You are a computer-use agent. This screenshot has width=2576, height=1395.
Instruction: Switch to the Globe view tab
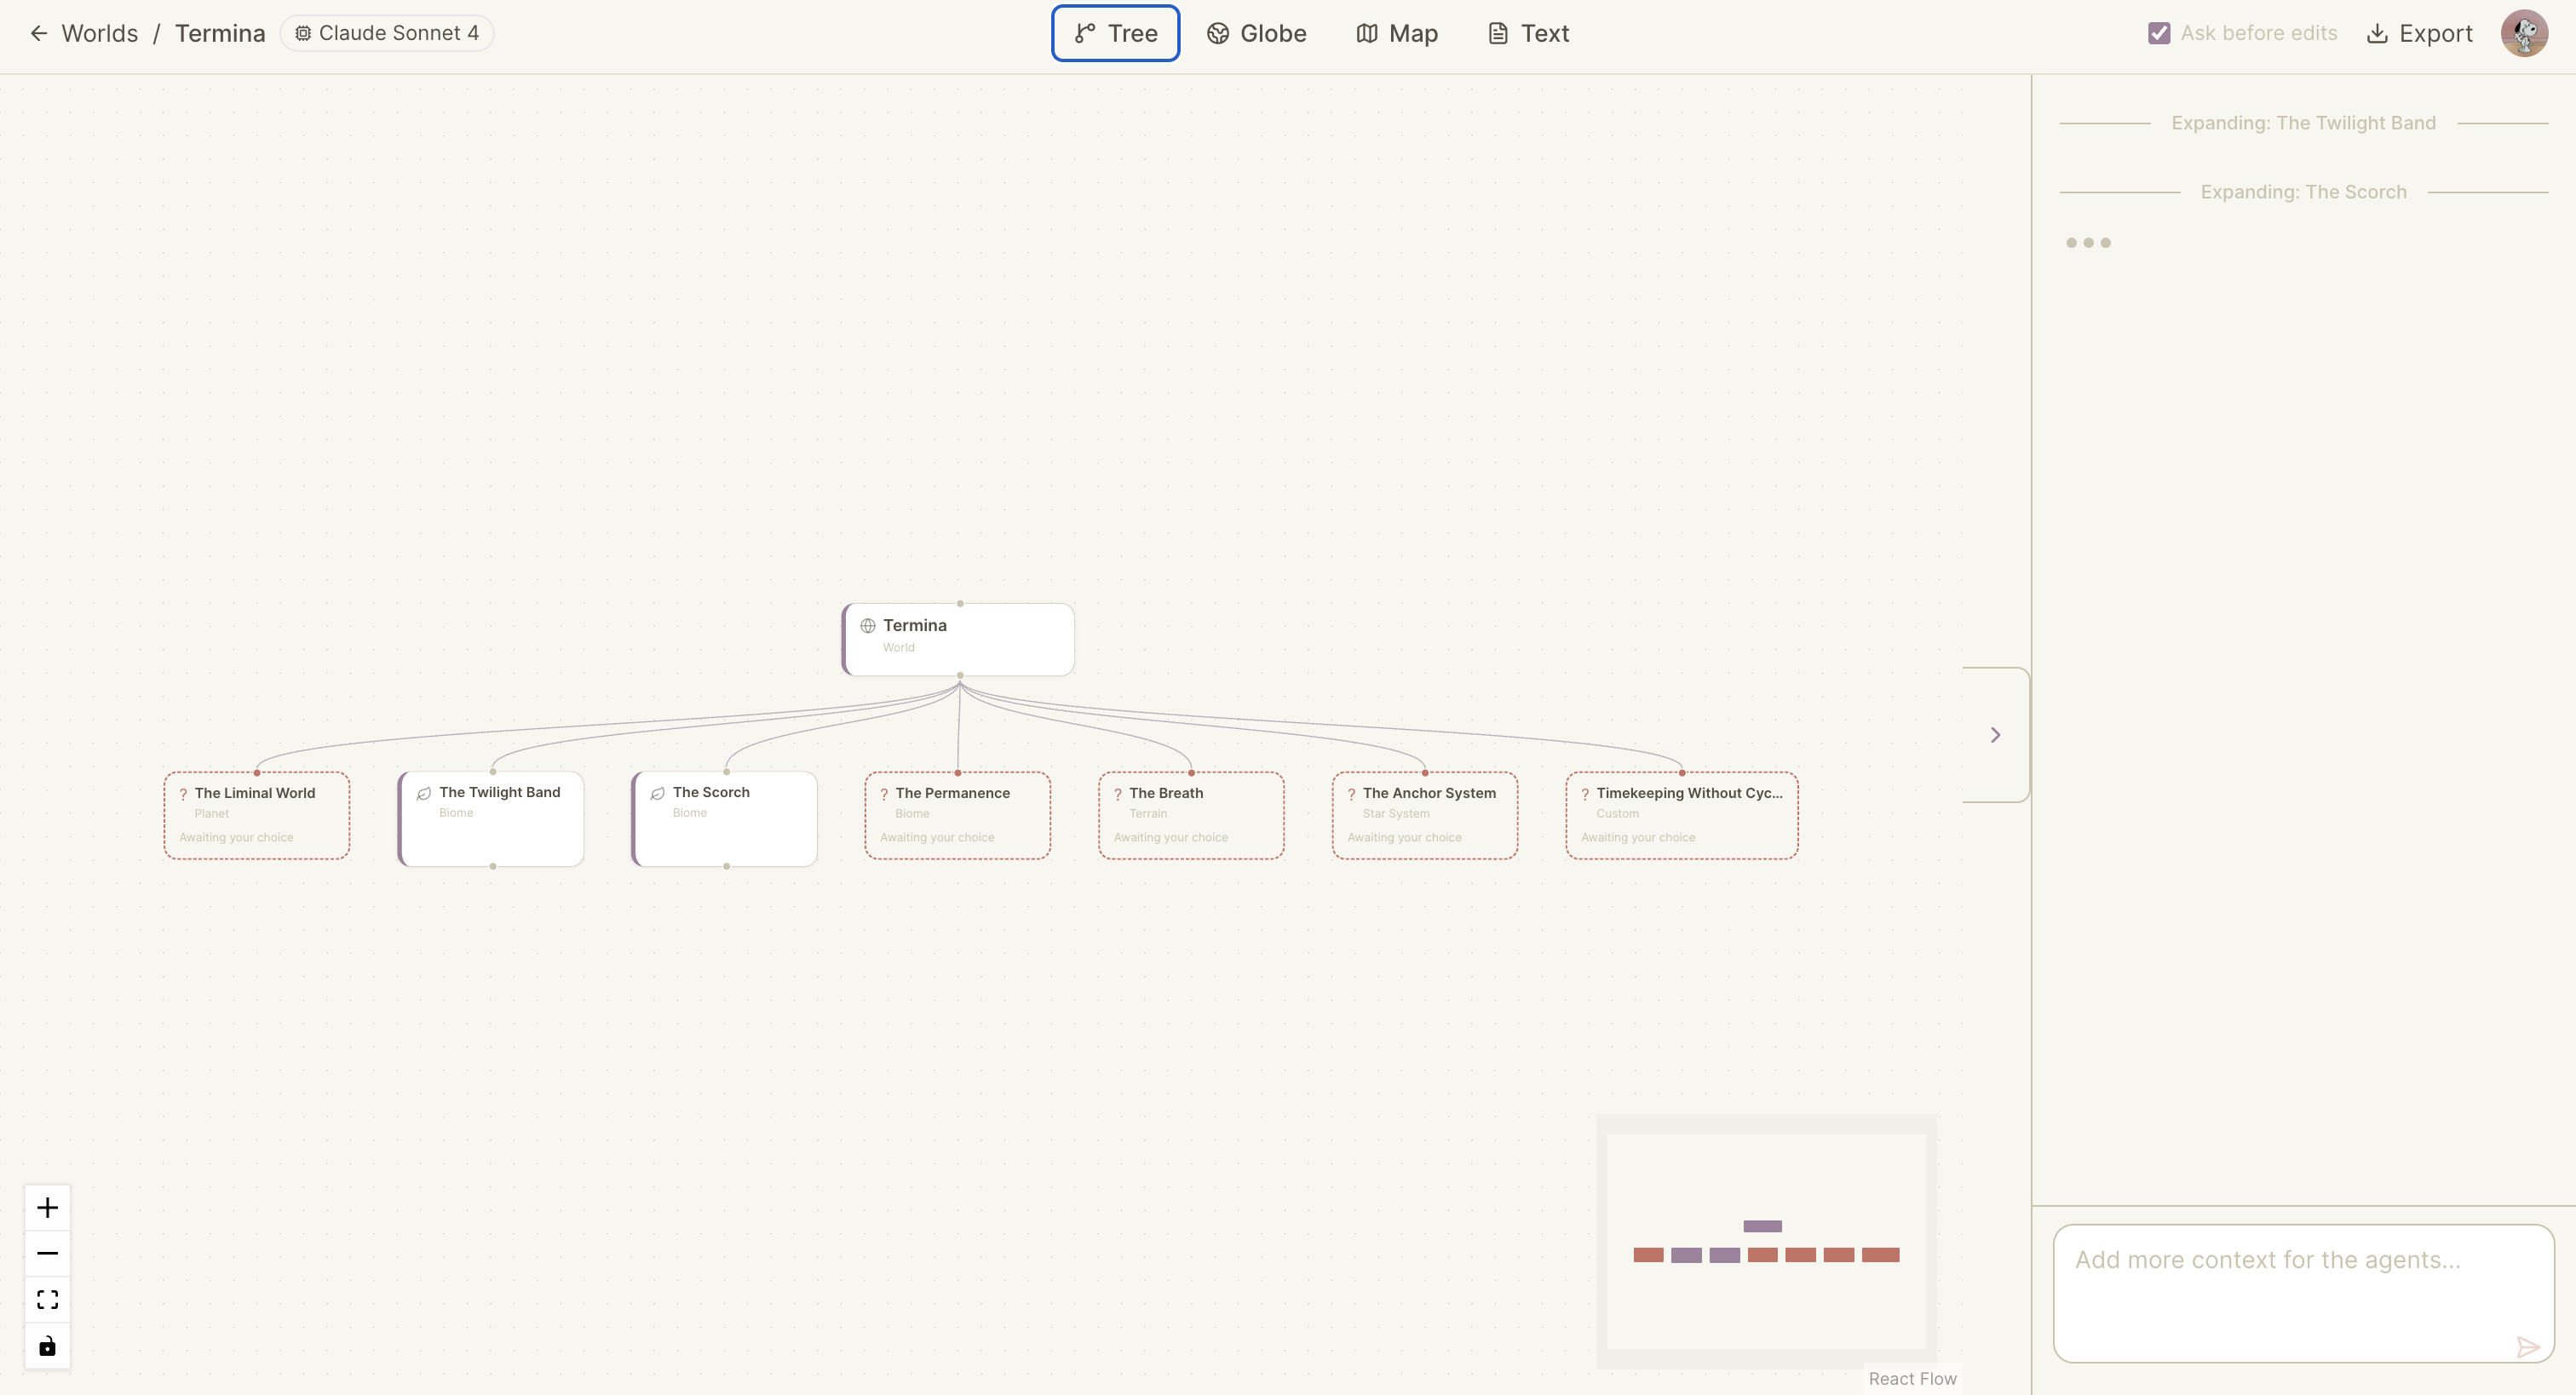click(x=1256, y=34)
